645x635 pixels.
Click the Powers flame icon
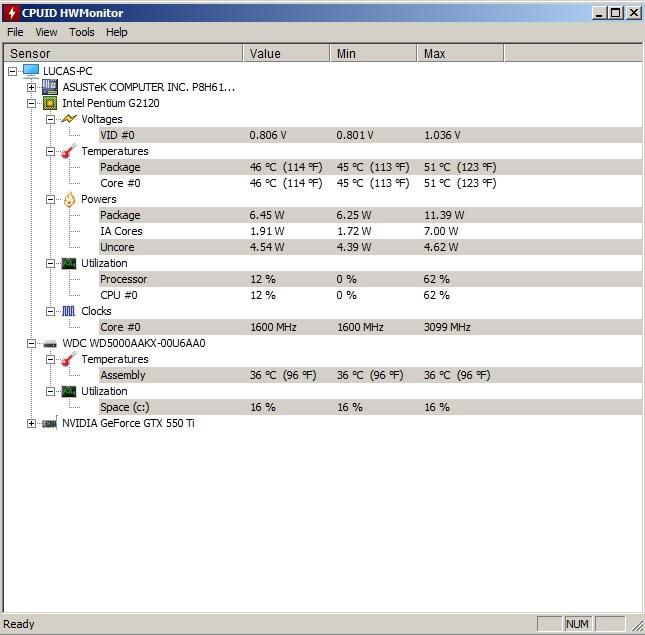[69, 199]
